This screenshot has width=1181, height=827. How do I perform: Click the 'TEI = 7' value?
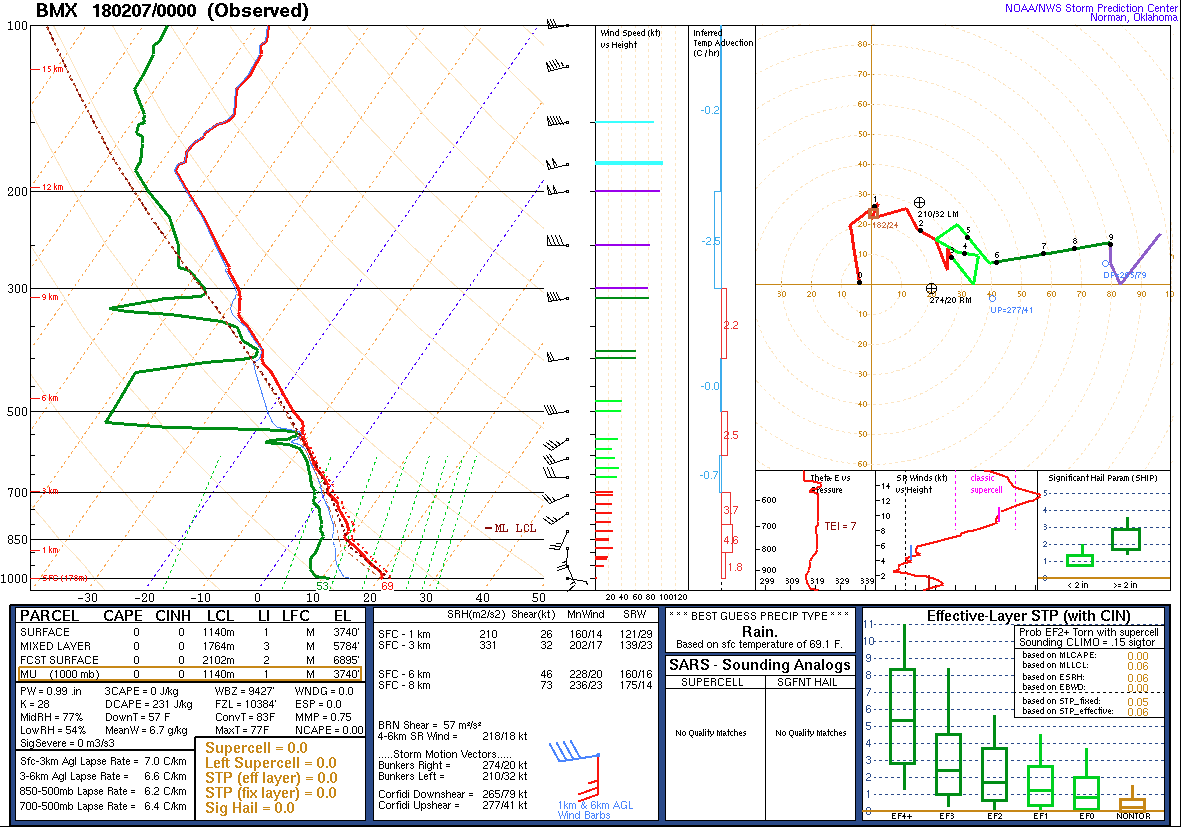[840, 526]
